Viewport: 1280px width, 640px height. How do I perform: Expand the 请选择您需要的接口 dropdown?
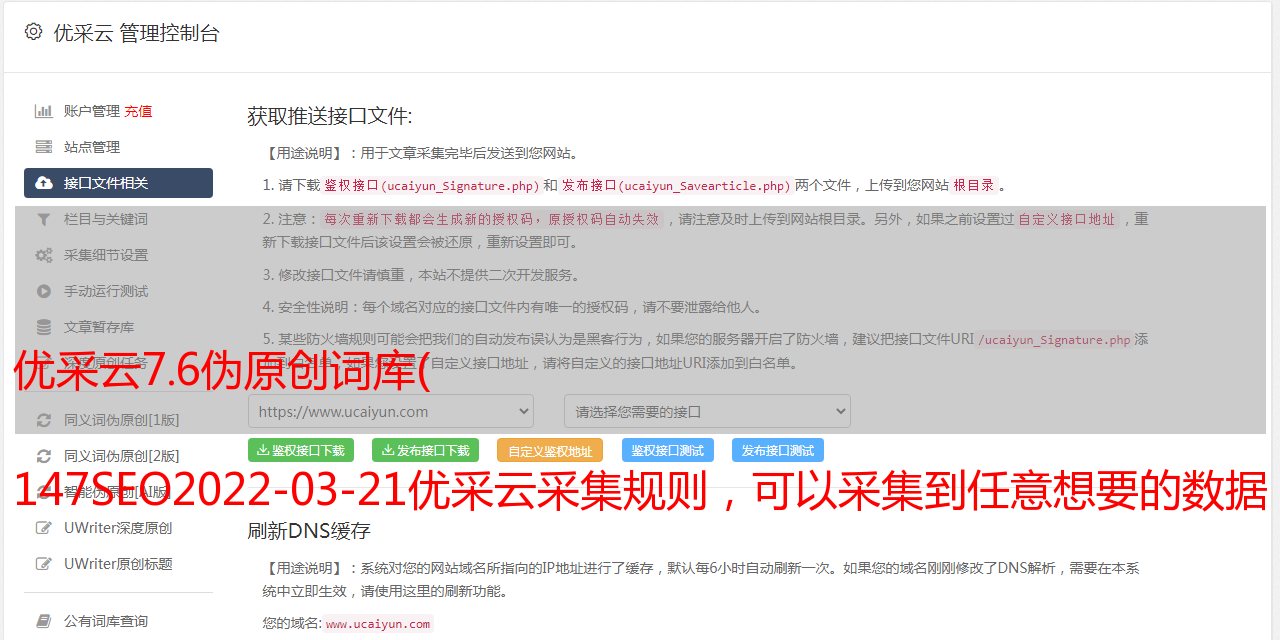coord(707,411)
